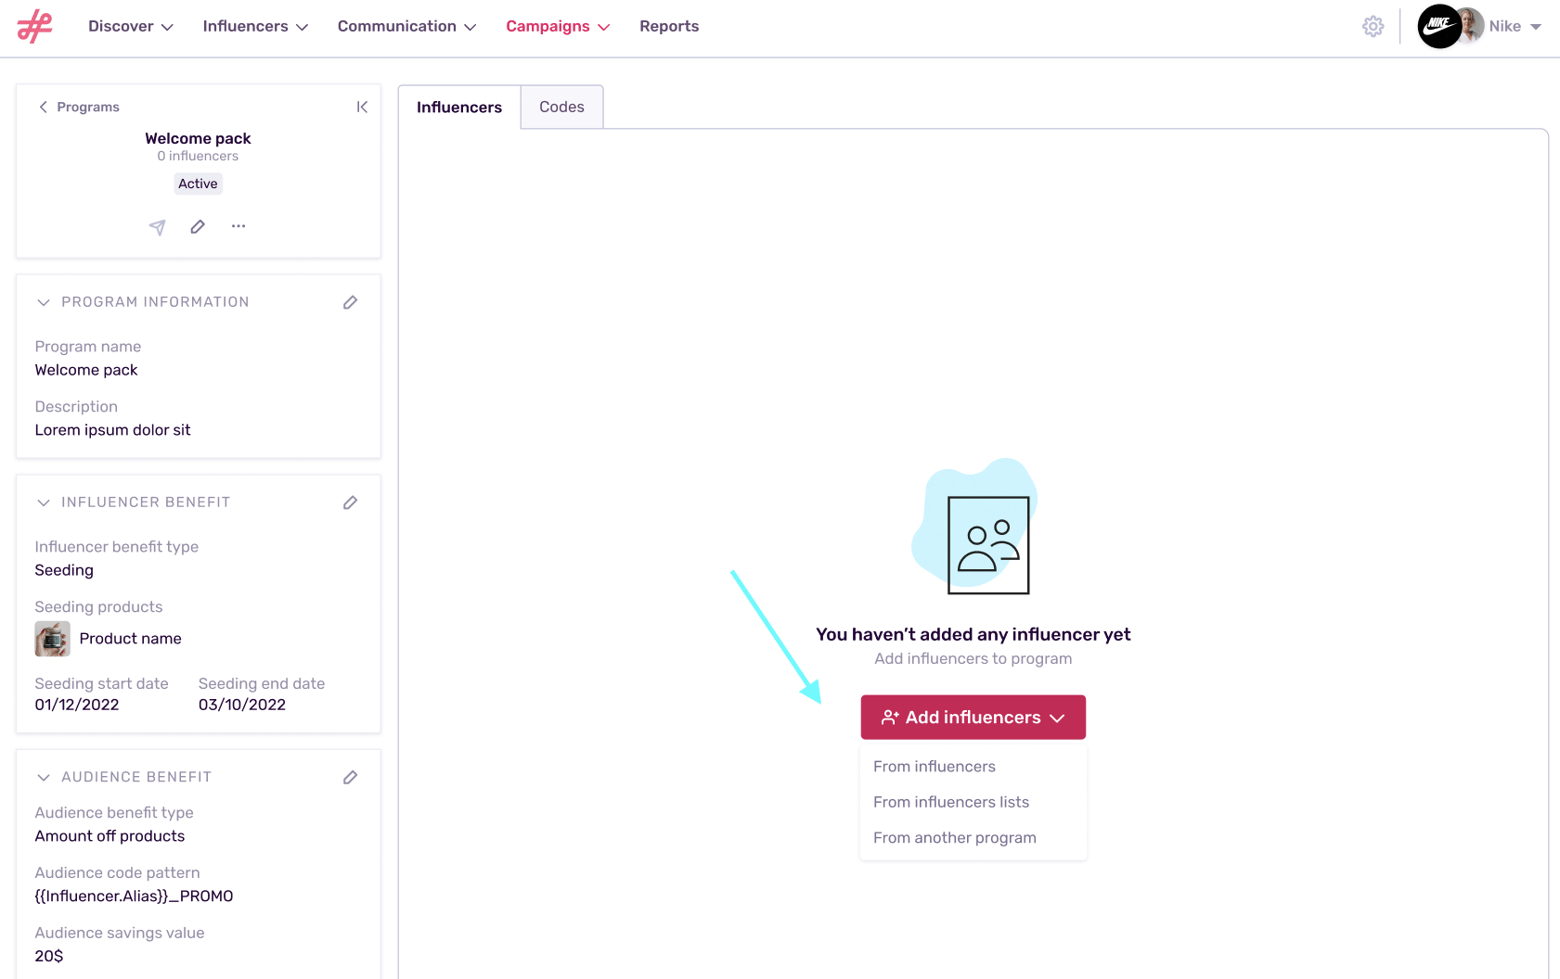The image size is (1560, 979).
Task: Collapse the Program Information section
Action: (43, 302)
